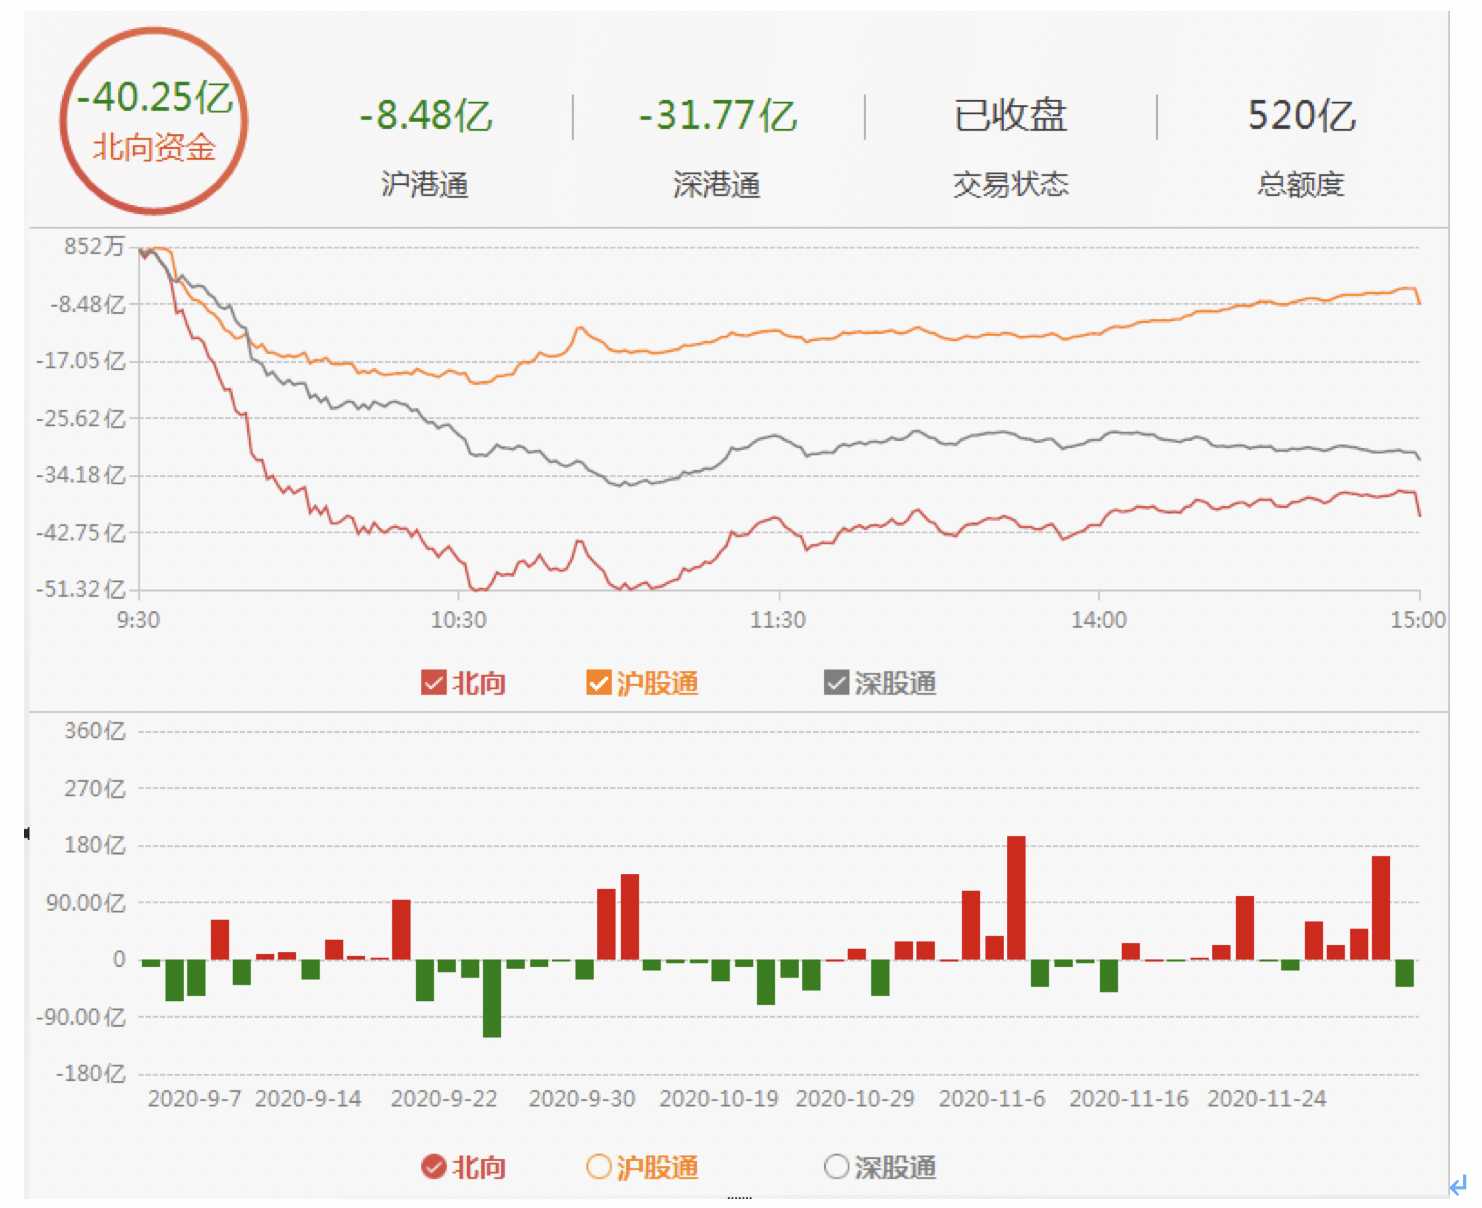Click the 10:30 time axis label
Image resolution: width=1482 pixels, height=1208 pixels.
click(459, 620)
